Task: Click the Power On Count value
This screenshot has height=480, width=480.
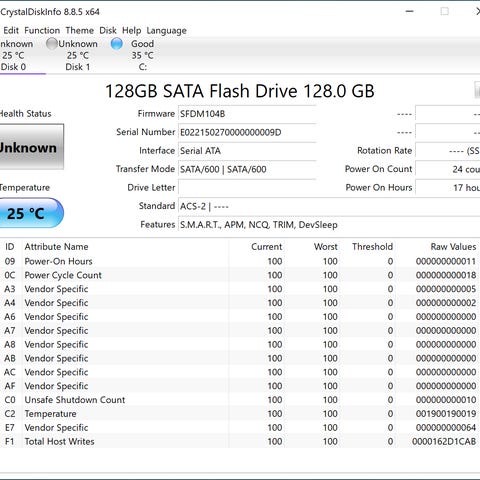Action: 448,169
